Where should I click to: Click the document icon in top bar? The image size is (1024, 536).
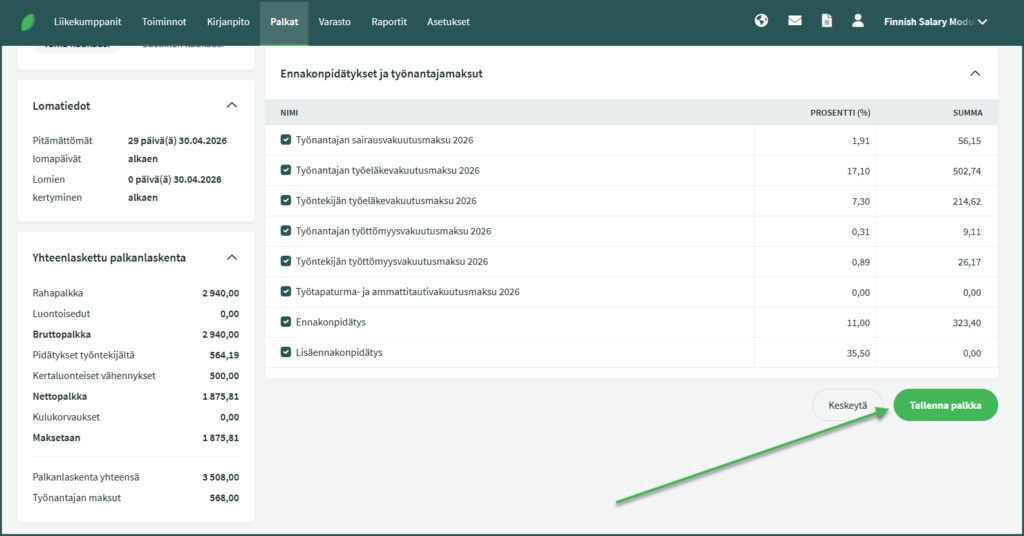[x=826, y=21]
